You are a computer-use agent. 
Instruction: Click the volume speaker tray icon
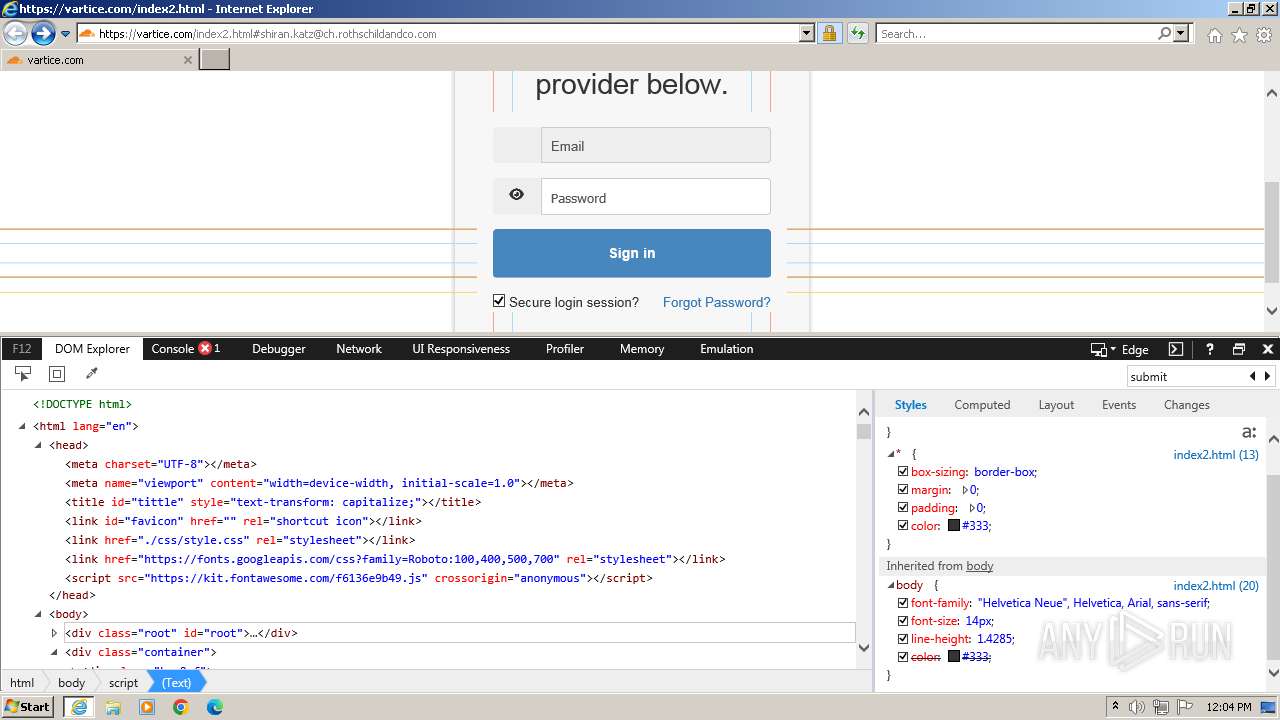click(1136, 707)
